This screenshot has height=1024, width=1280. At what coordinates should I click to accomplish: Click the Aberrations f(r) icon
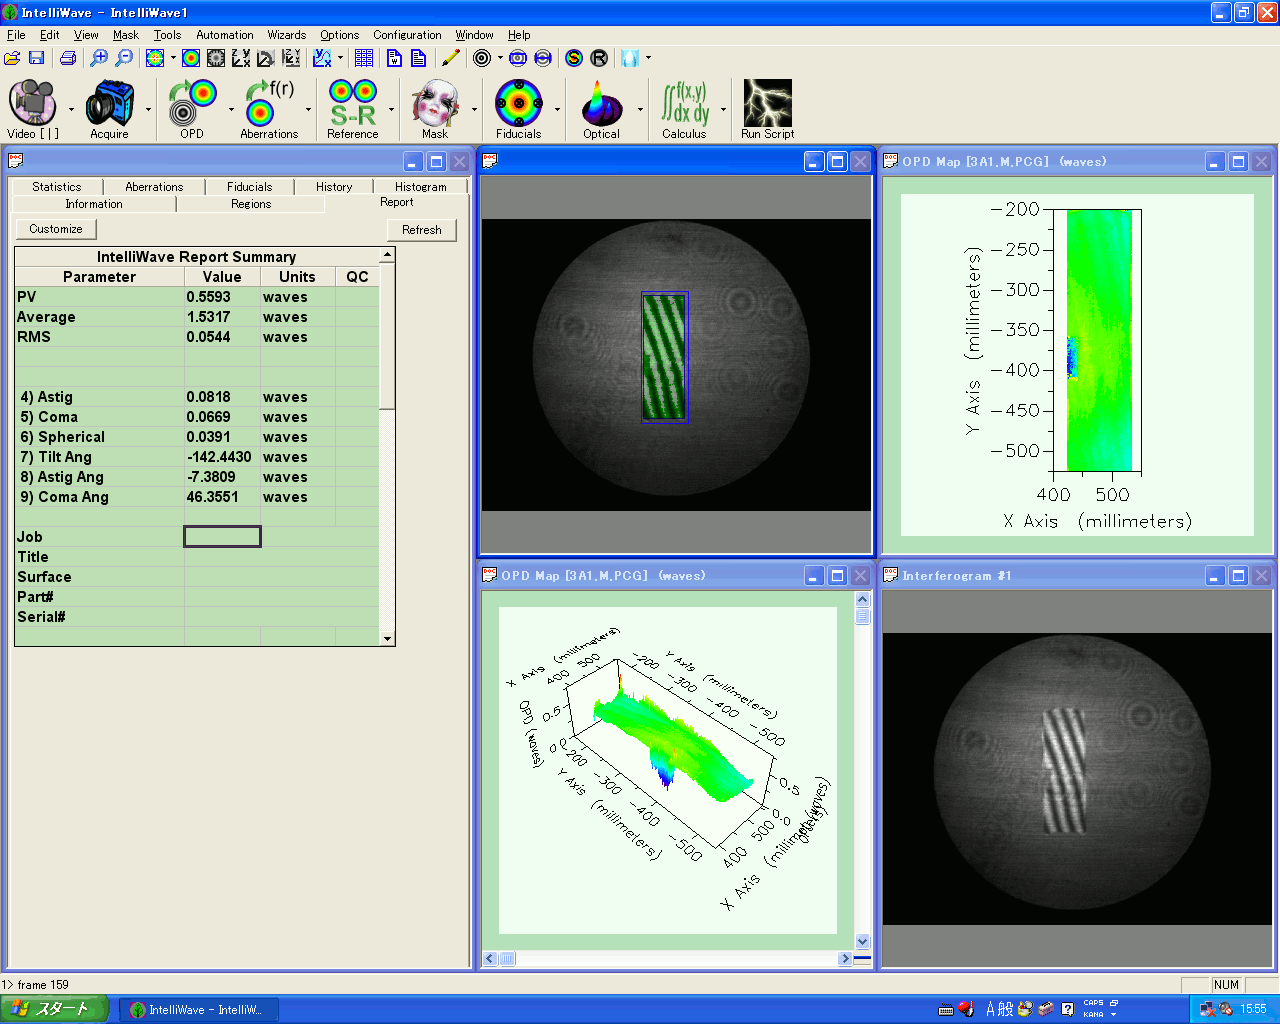click(269, 108)
